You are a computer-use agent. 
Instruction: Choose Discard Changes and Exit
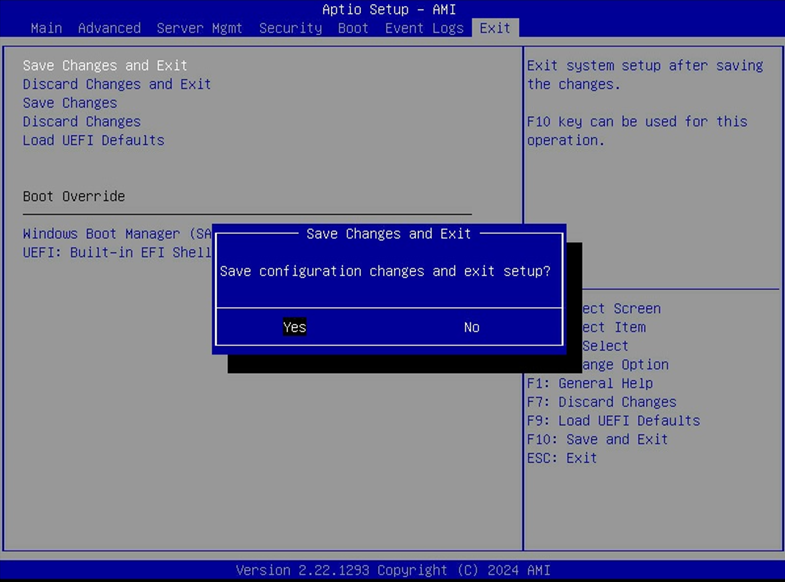point(117,84)
